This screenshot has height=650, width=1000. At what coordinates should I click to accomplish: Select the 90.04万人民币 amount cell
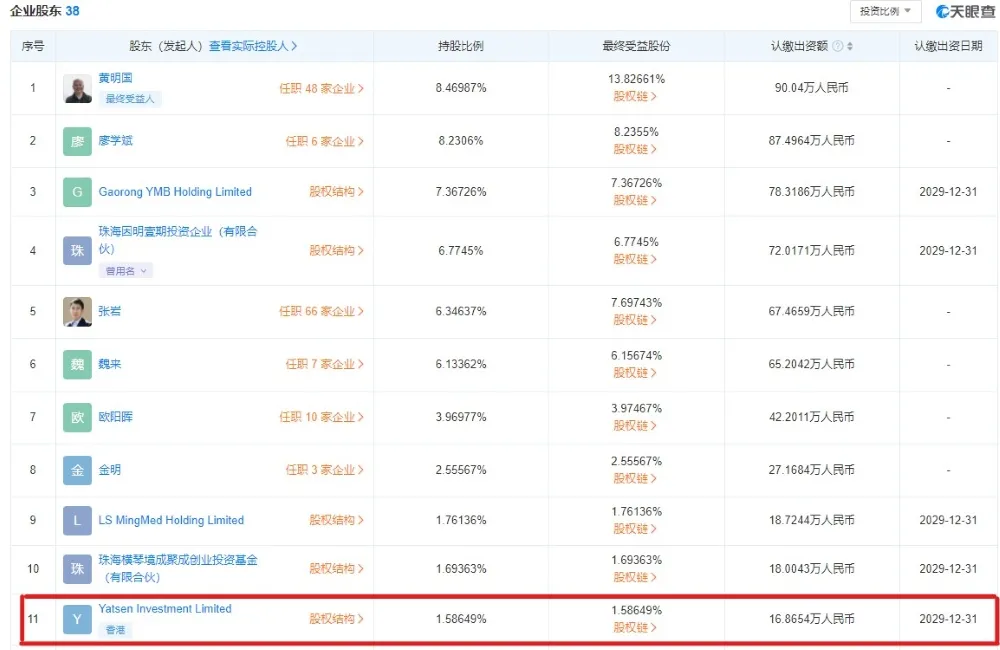811,88
